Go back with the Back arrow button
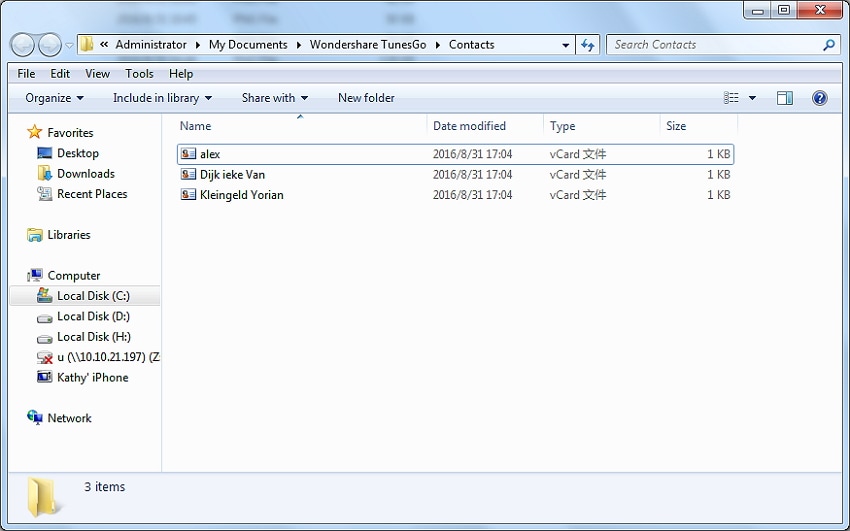 [23, 44]
